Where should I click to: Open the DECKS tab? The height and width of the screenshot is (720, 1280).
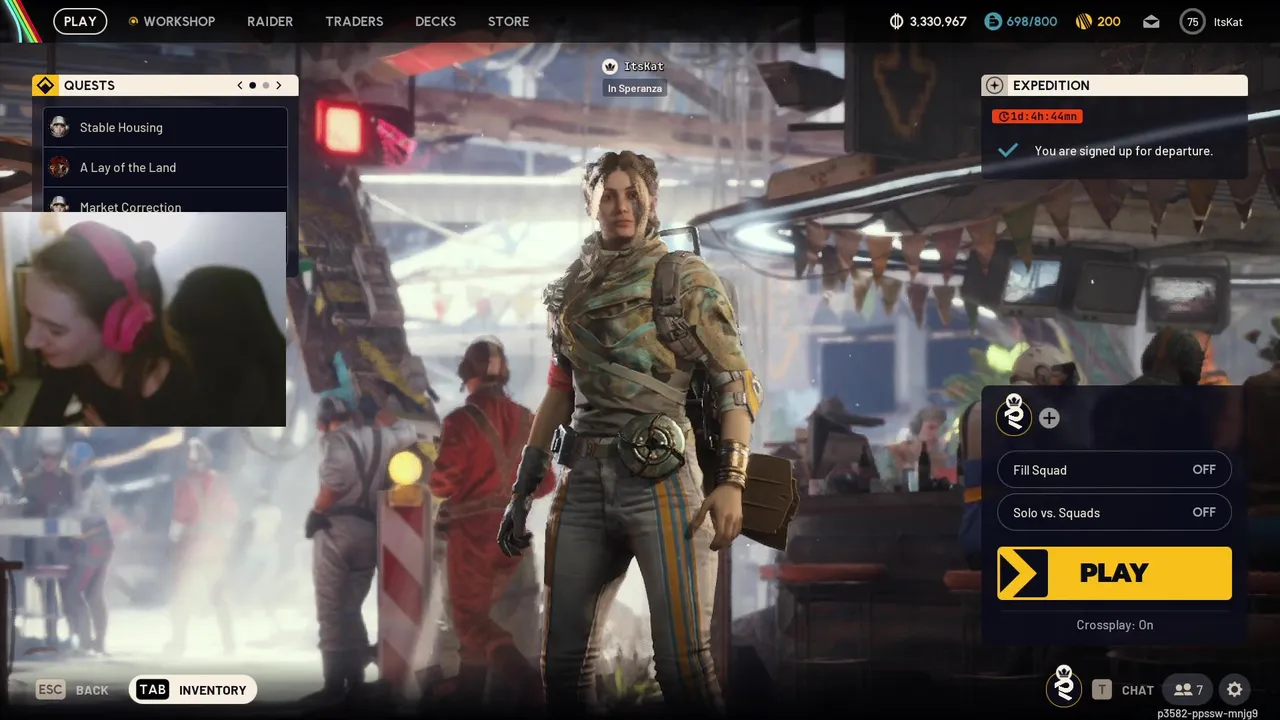click(435, 21)
